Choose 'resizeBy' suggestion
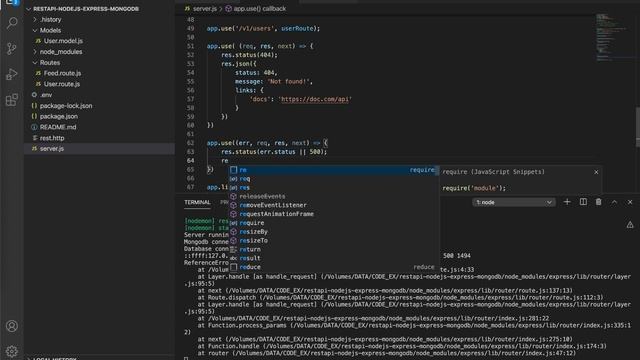The width and height of the screenshot is (640, 360). (333, 232)
